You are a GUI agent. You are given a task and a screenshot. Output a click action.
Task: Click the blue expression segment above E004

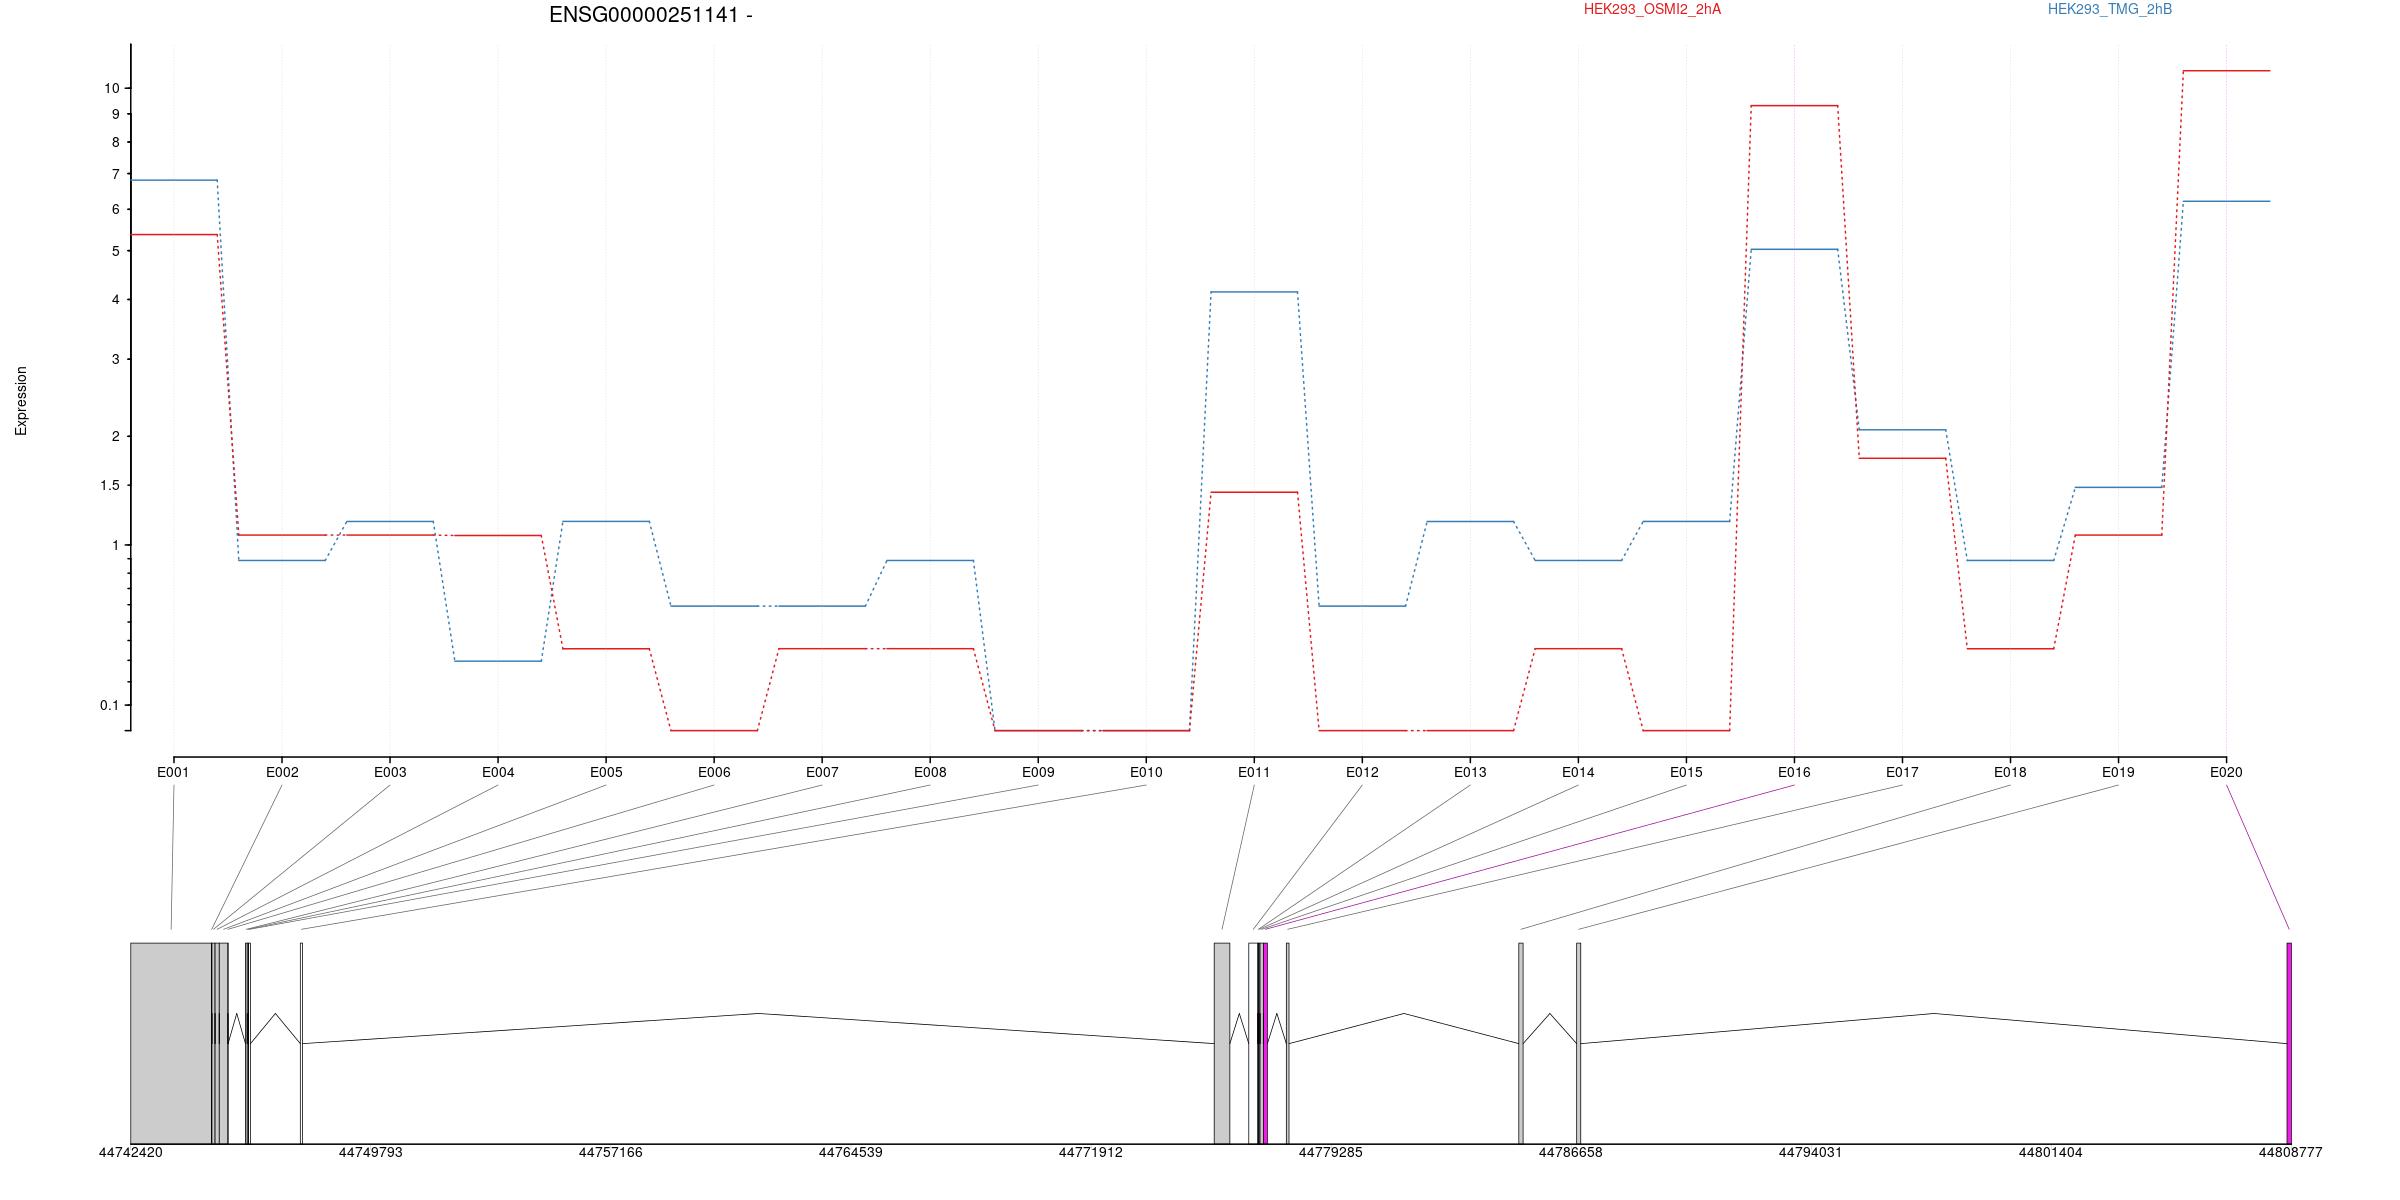point(498,661)
